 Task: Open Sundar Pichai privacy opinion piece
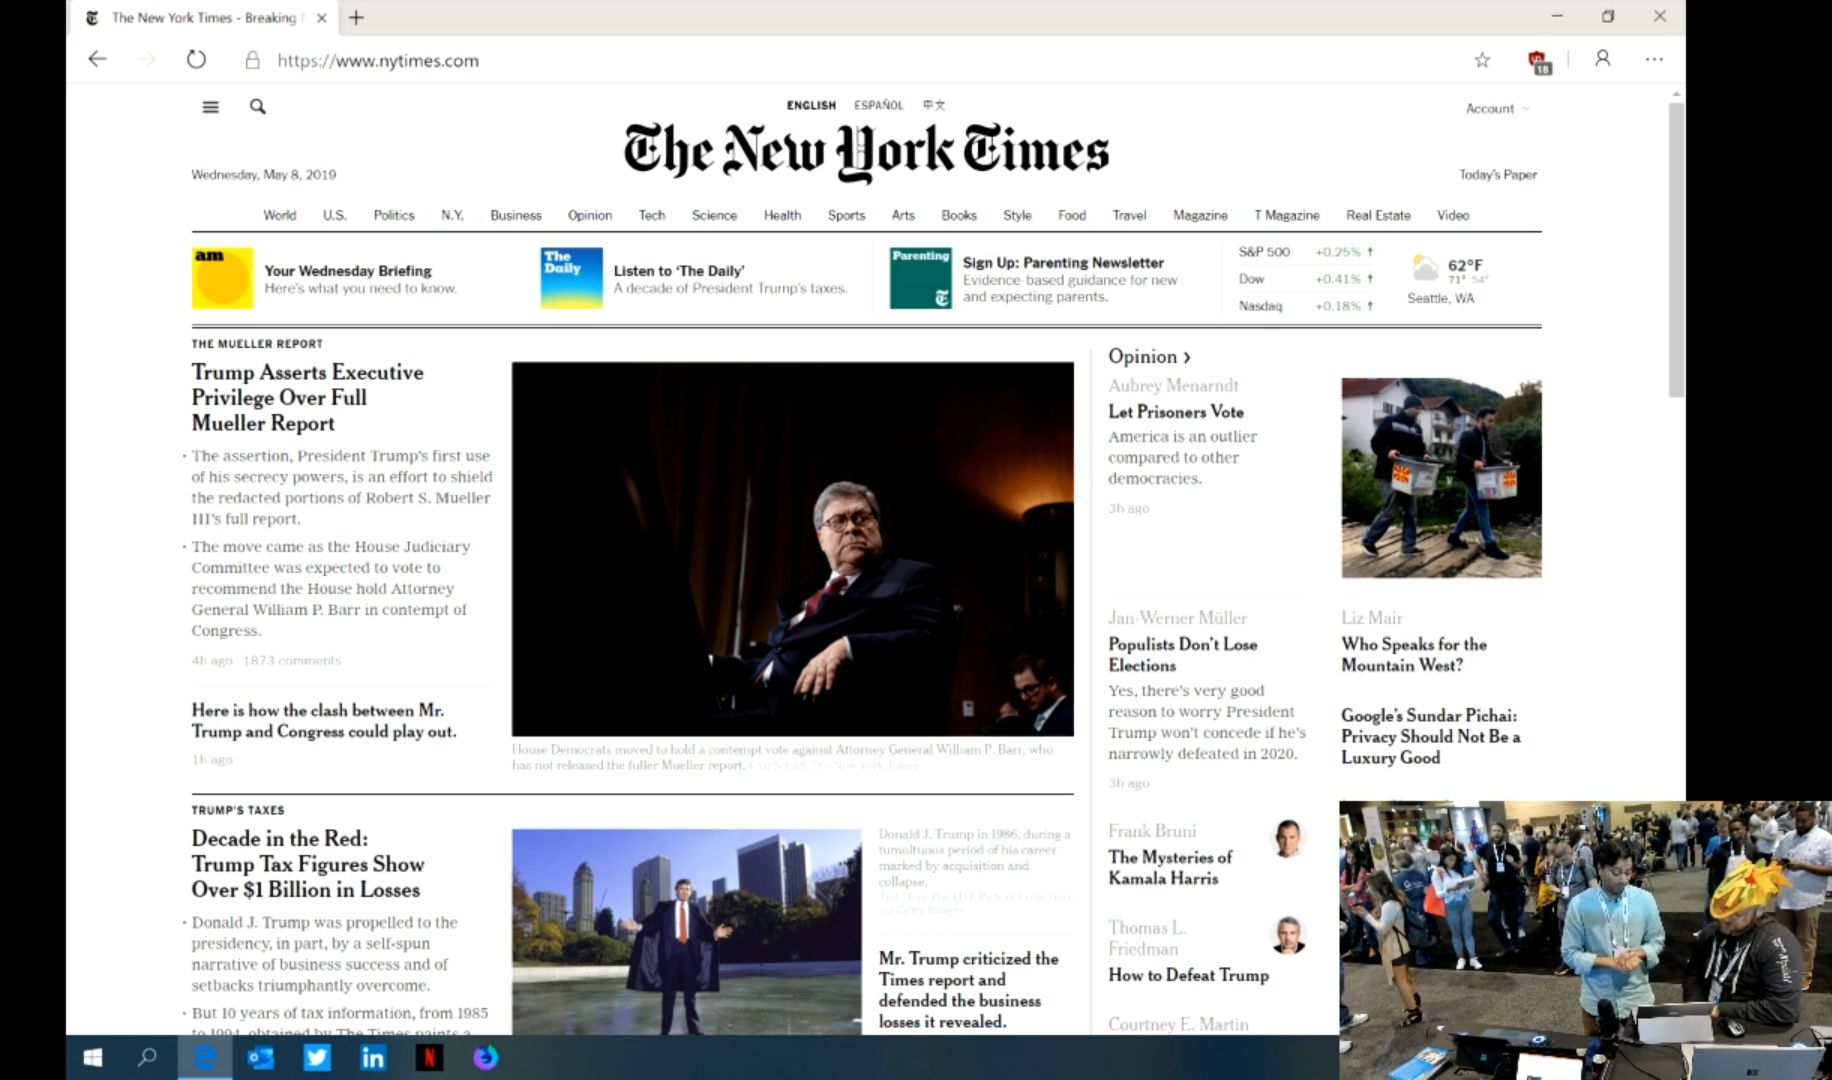(x=1430, y=736)
